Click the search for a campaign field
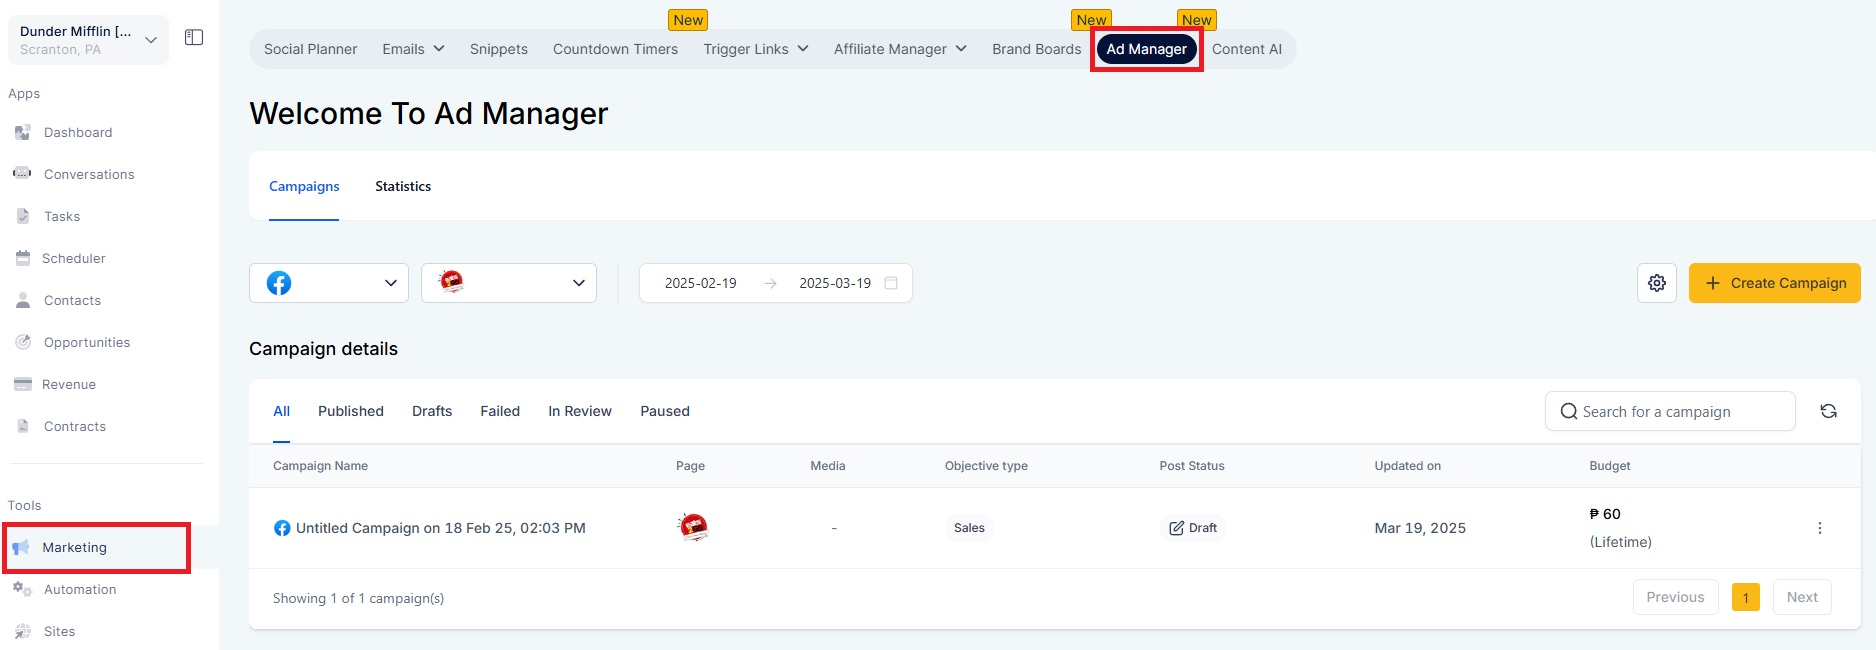Viewport: 1876px width, 650px height. pyautogui.click(x=1670, y=411)
